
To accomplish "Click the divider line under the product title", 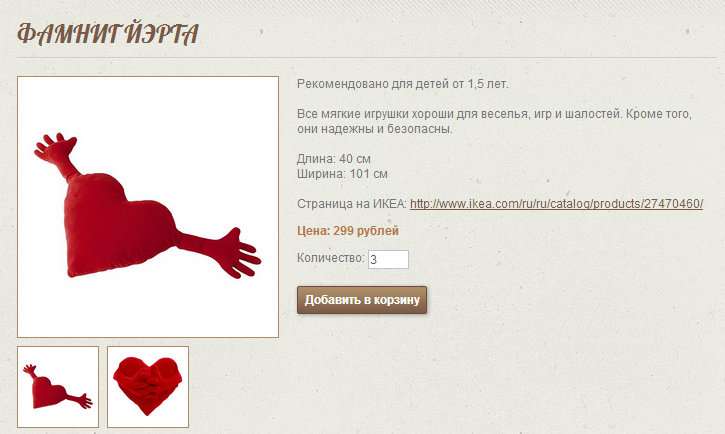I will pos(366,58).
